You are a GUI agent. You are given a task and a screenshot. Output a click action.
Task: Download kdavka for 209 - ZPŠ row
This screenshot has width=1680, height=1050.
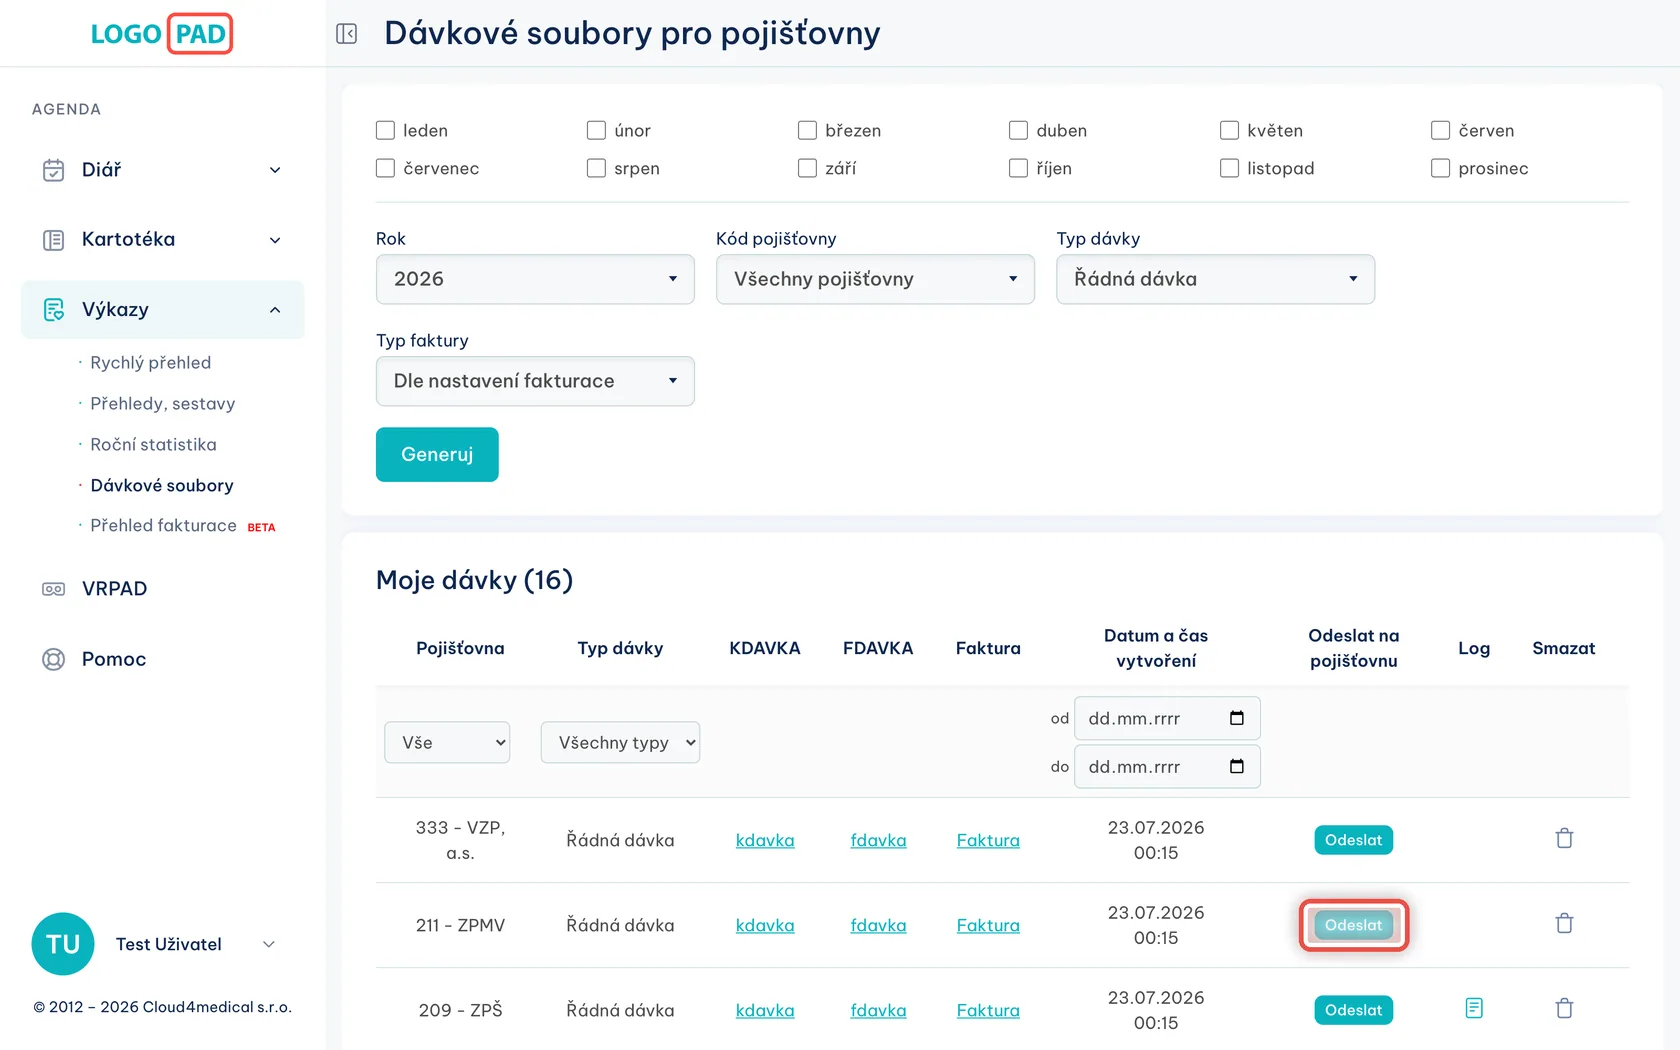[x=765, y=1010]
